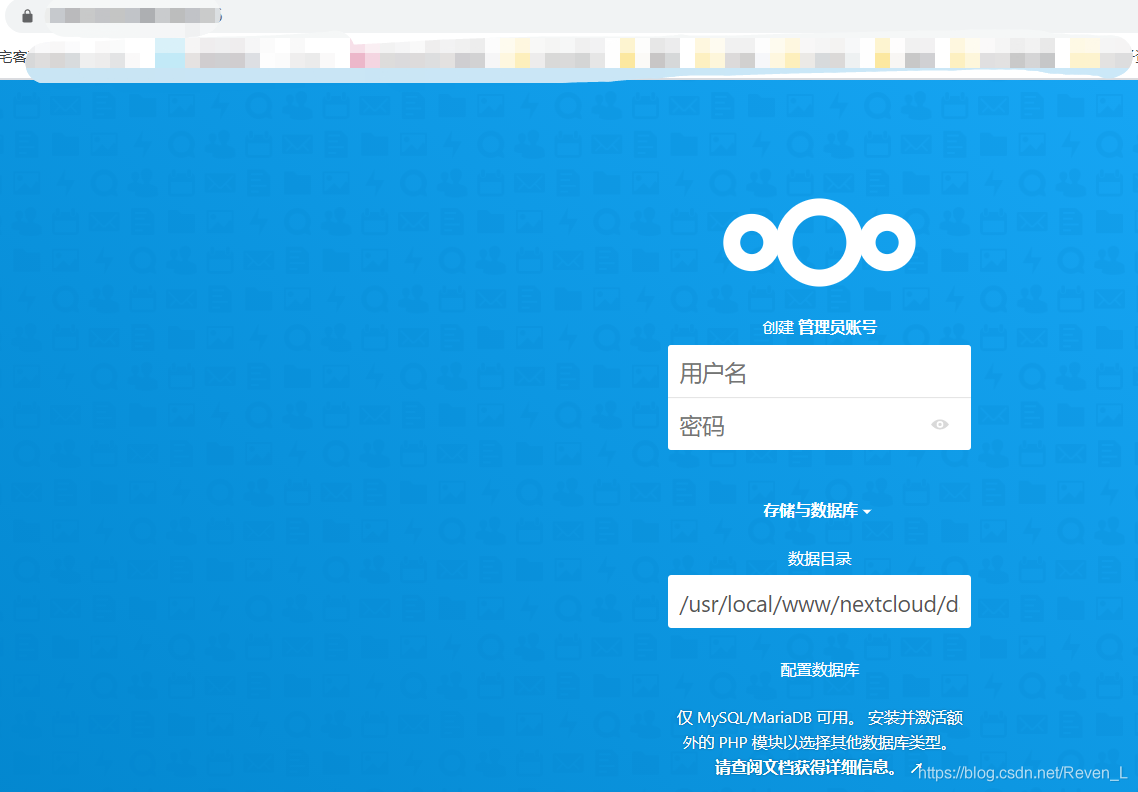Click the left circle of Nextcloud logo
Viewport: 1138px width, 792px height.
[x=752, y=242]
